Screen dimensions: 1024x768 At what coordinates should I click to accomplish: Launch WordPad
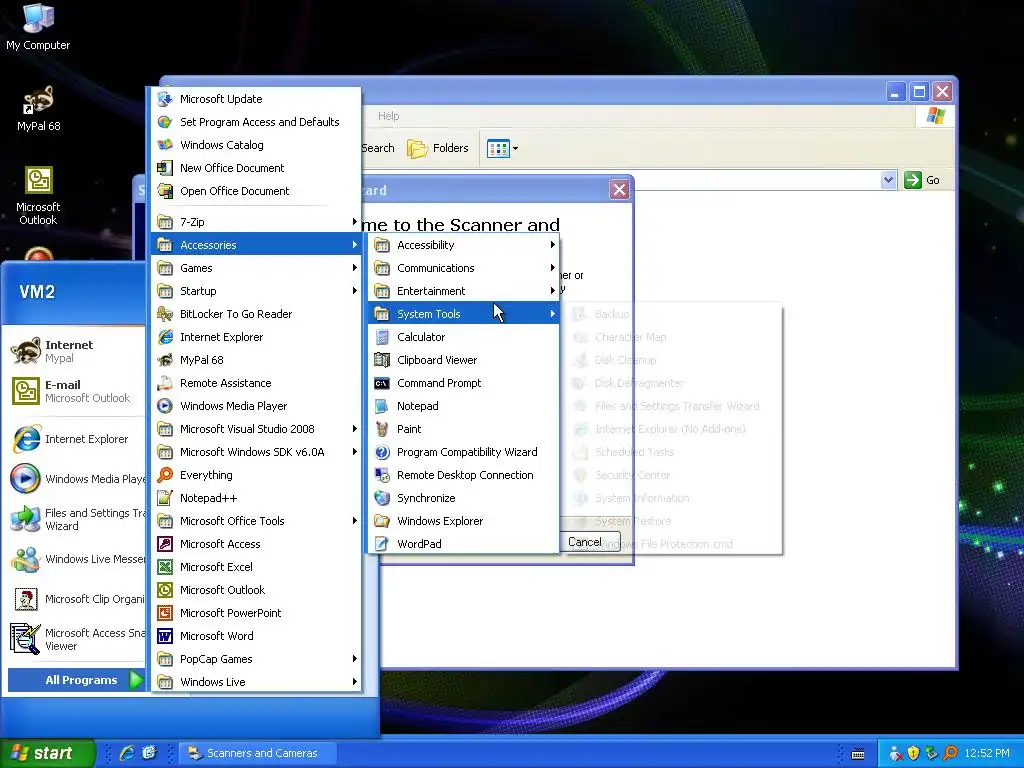click(x=464, y=544)
